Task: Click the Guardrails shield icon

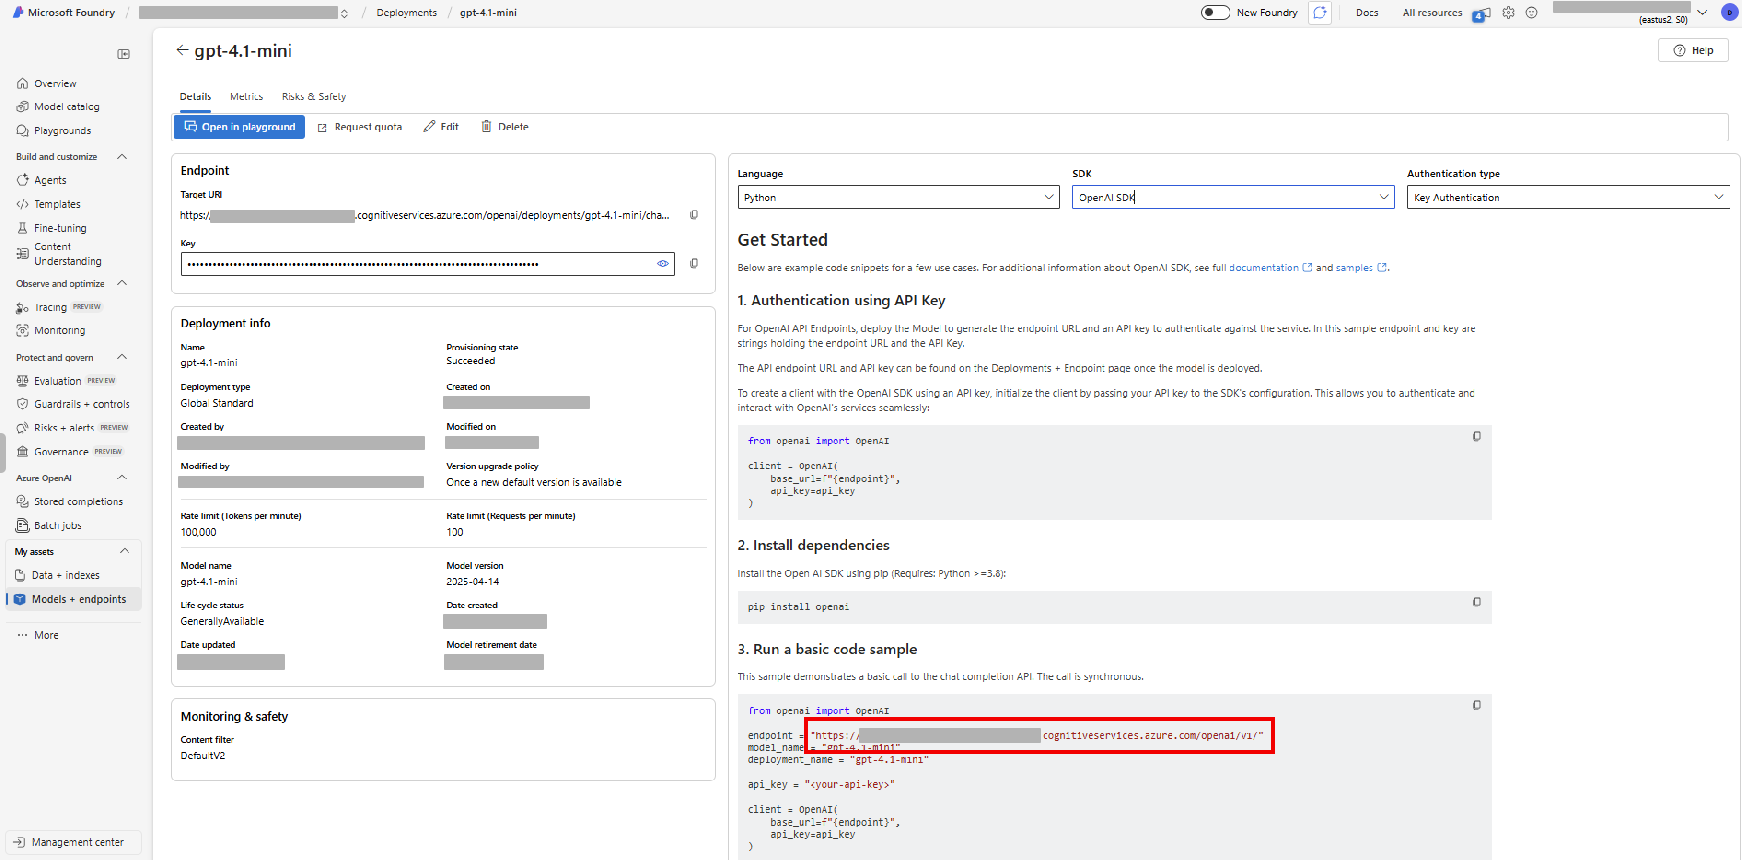Action: click(x=22, y=404)
